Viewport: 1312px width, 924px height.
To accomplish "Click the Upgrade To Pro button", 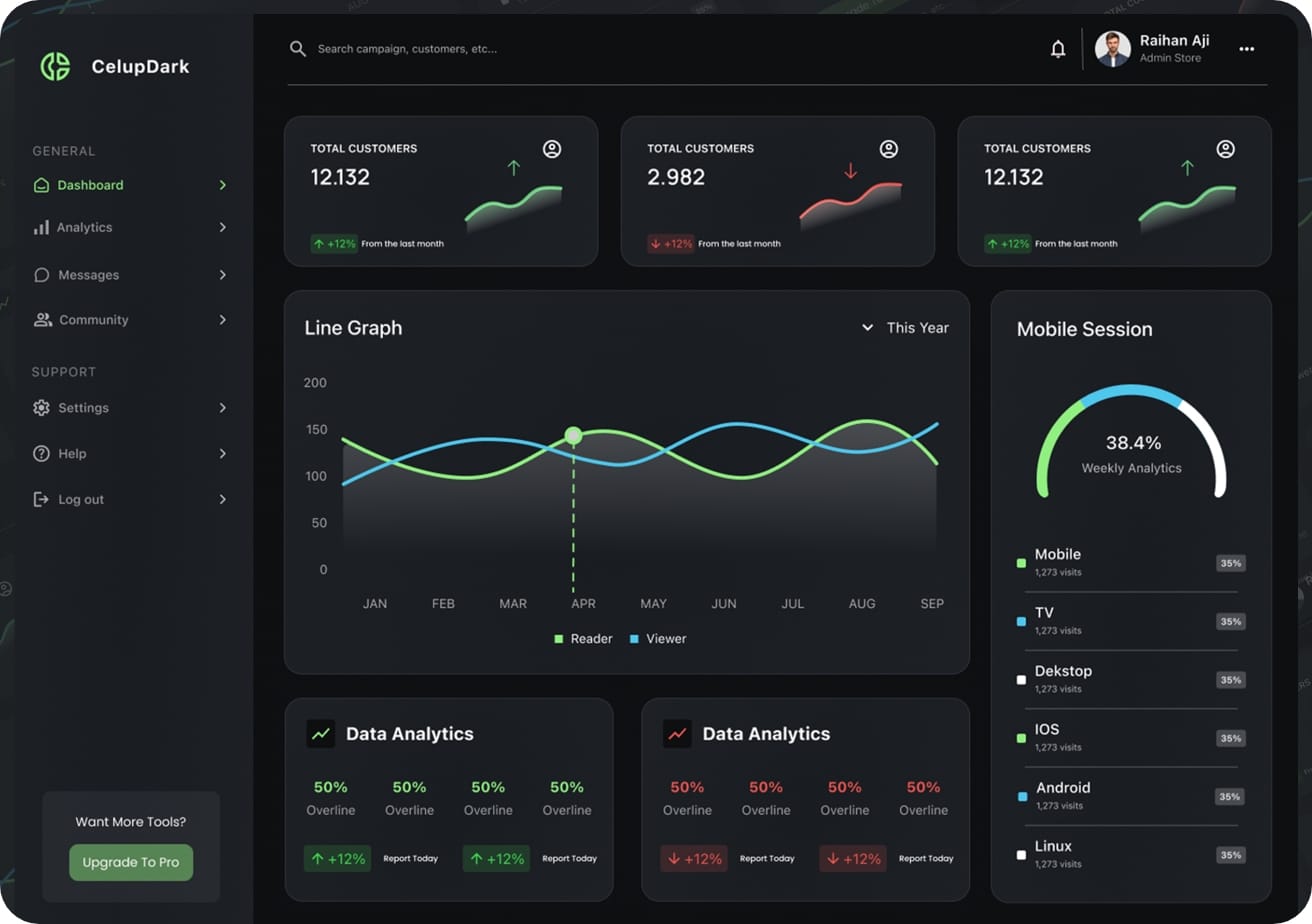I will pyautogui.click(x=131, y=862).
